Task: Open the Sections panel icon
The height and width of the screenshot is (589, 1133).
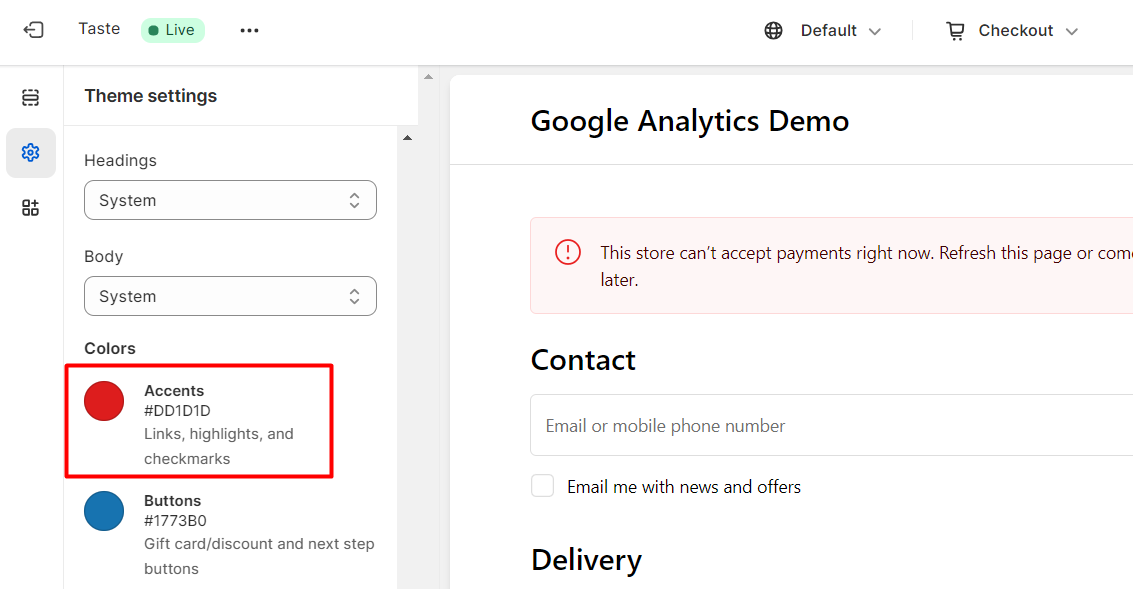Action: click(x=30, y=98)
